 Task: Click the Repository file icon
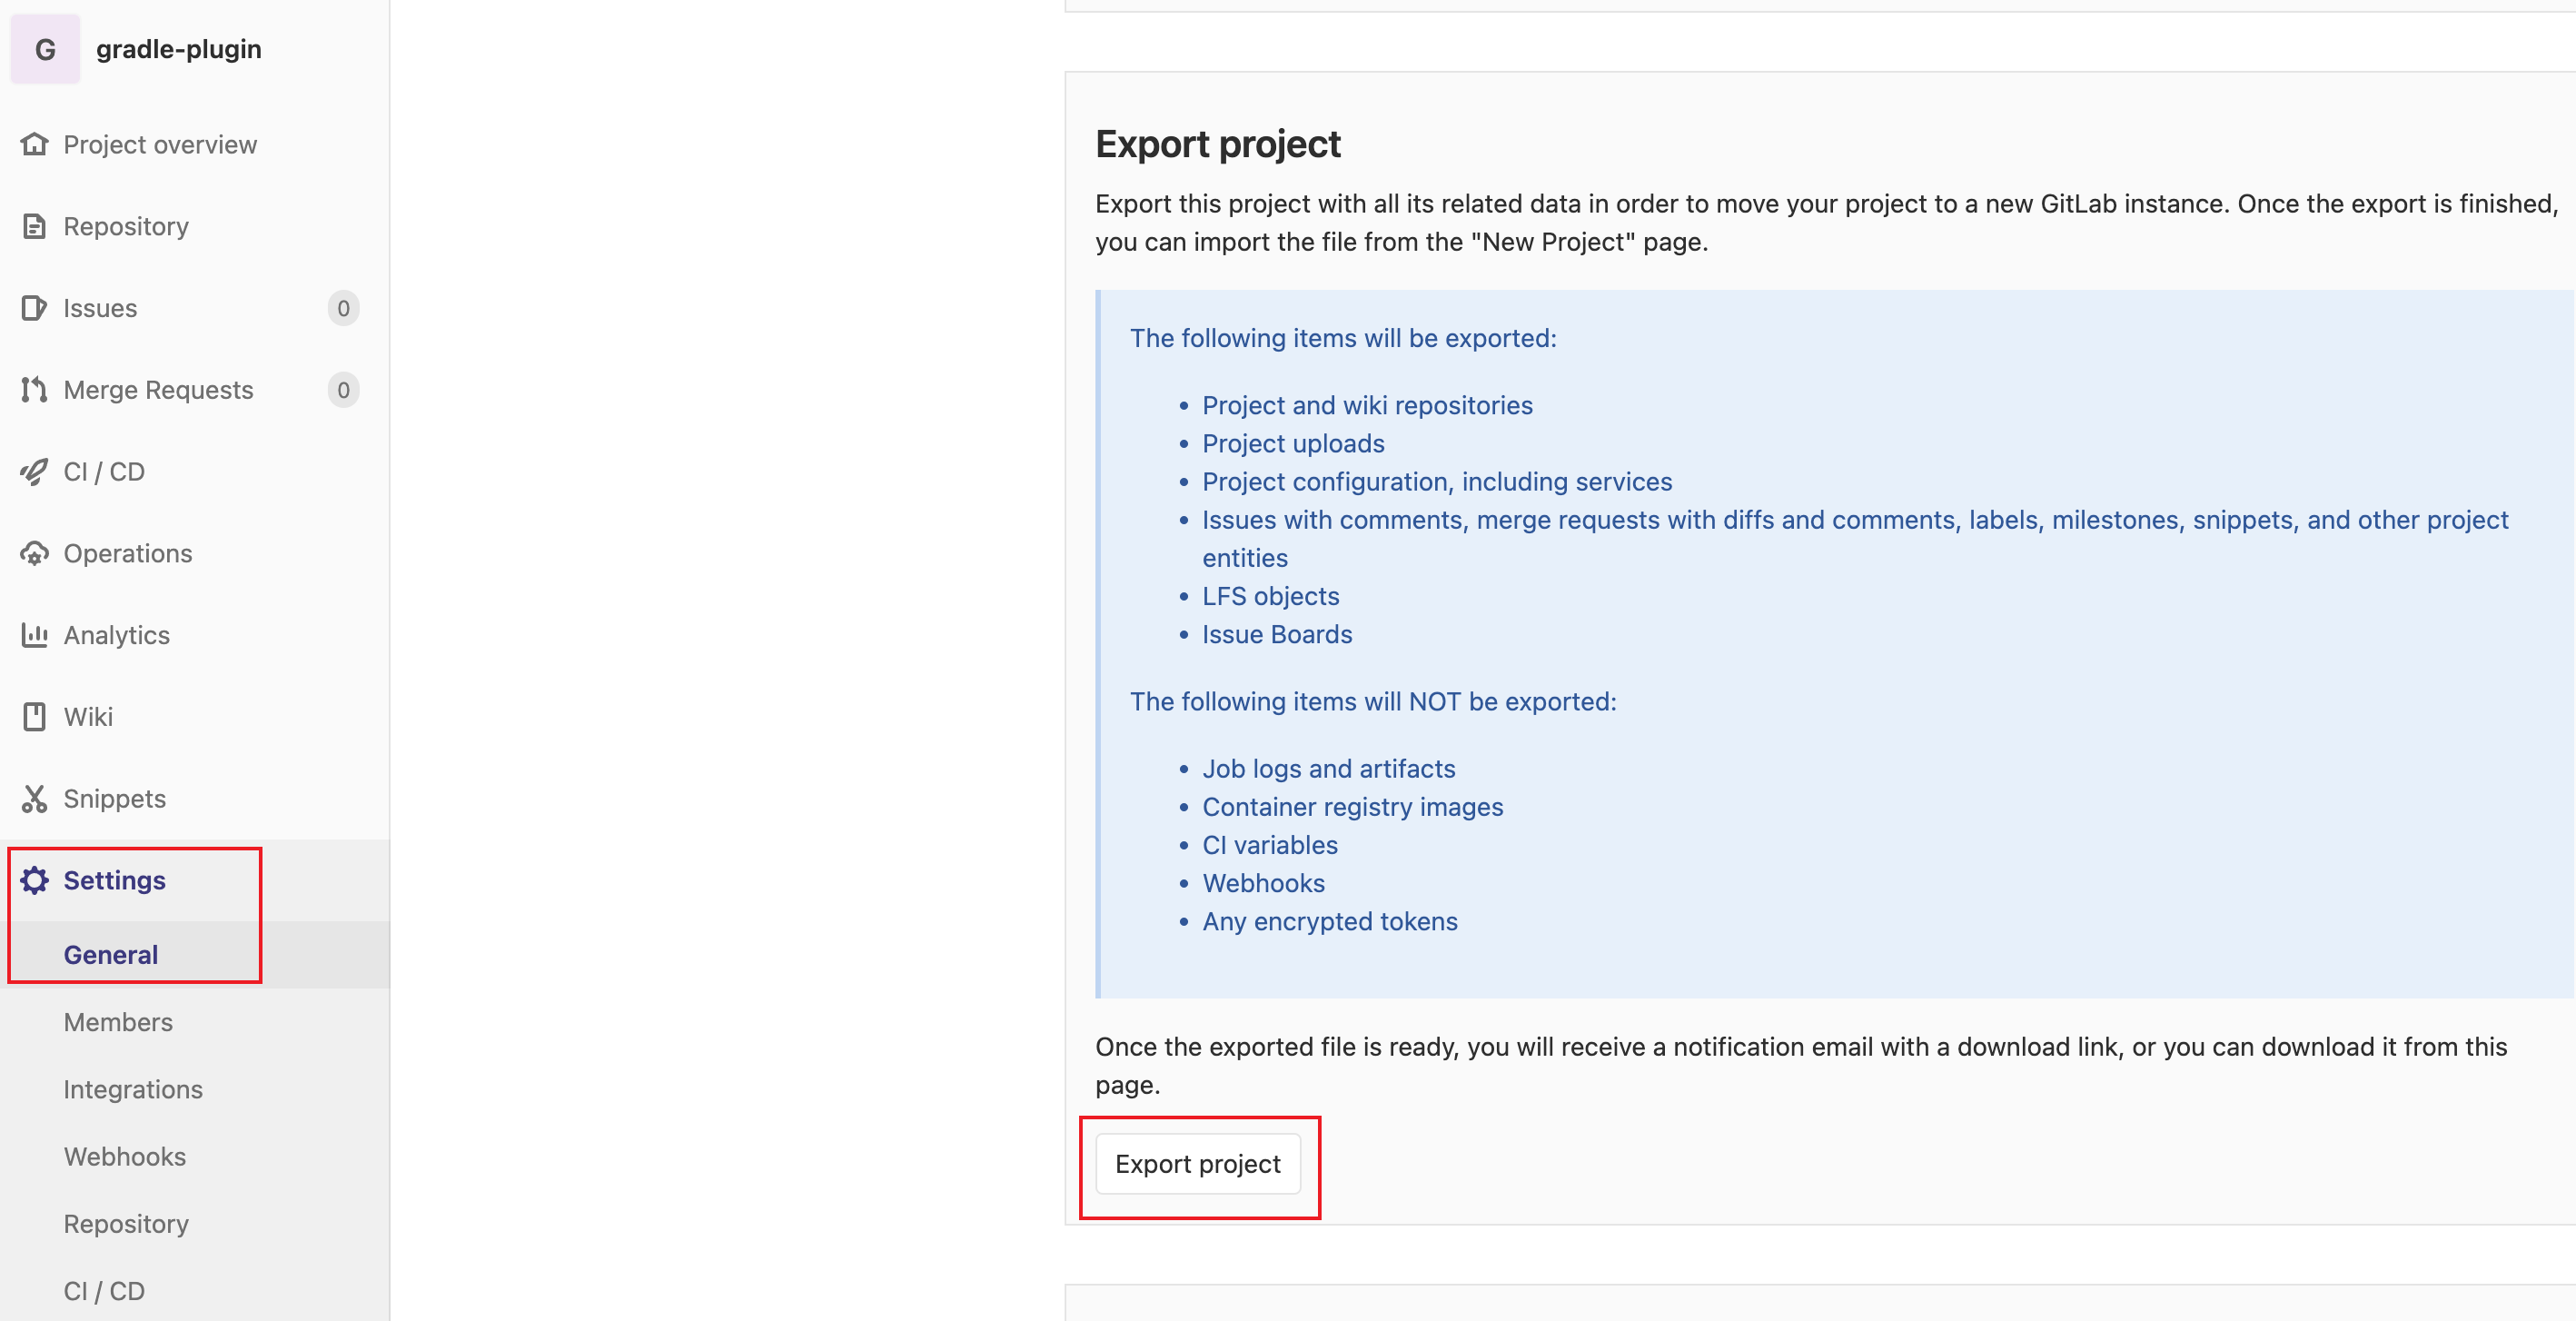point(34,226)
